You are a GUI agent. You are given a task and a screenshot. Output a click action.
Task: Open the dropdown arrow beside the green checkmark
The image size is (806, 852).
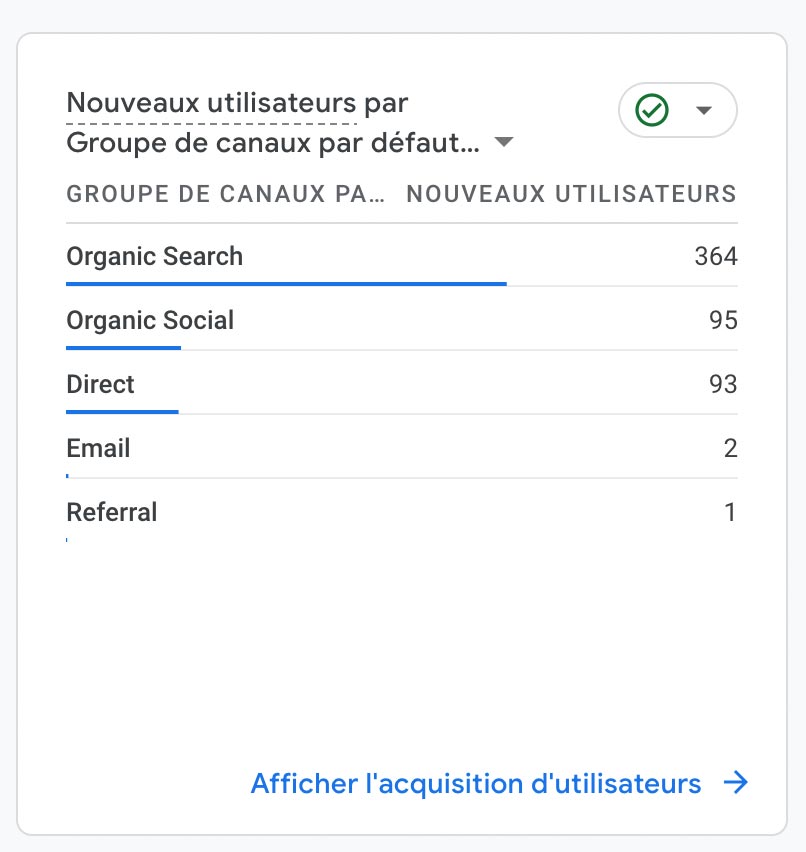(704, 110)
